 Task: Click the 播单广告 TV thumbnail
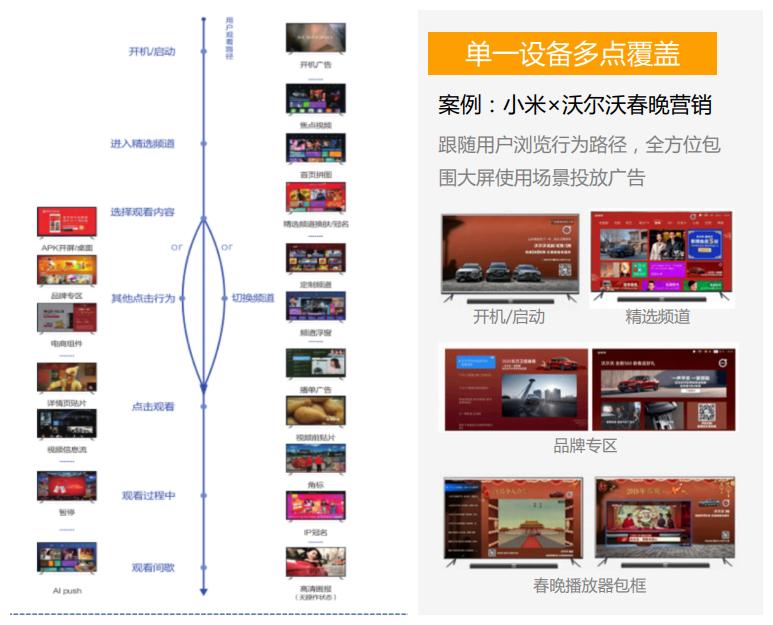(316, 363)
